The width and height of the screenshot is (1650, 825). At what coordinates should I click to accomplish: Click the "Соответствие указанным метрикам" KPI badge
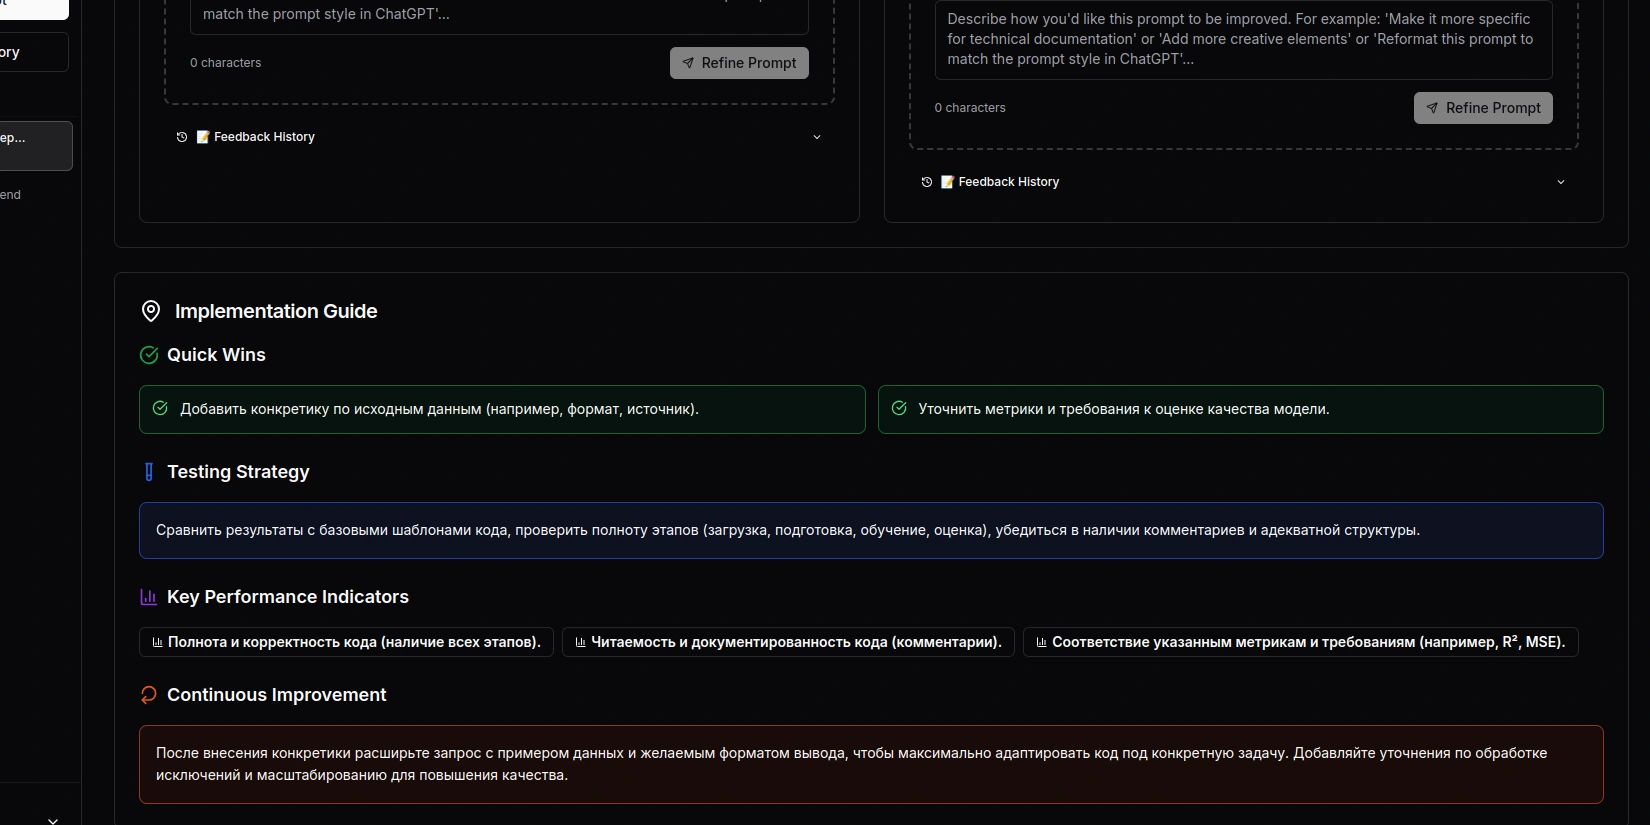[1300, 642]
